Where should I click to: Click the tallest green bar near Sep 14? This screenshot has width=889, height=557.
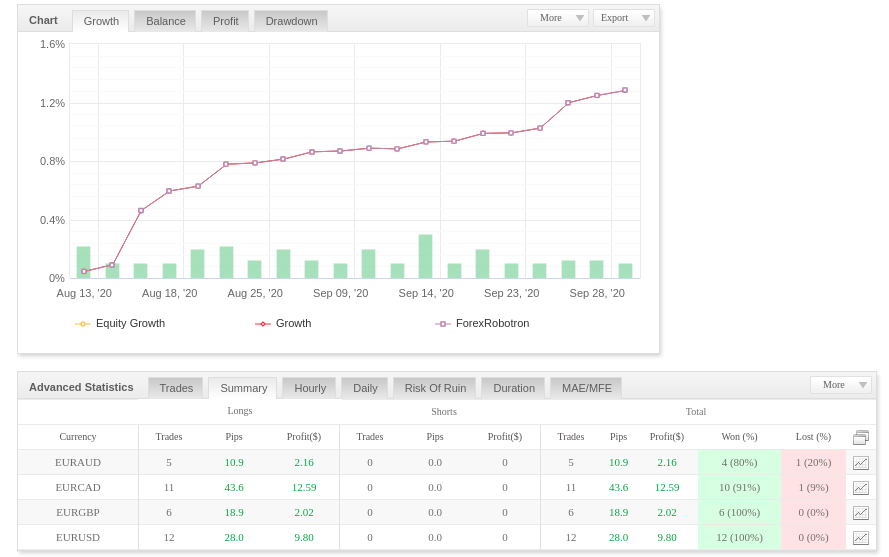pyautogui.click(x=425, y=256)
